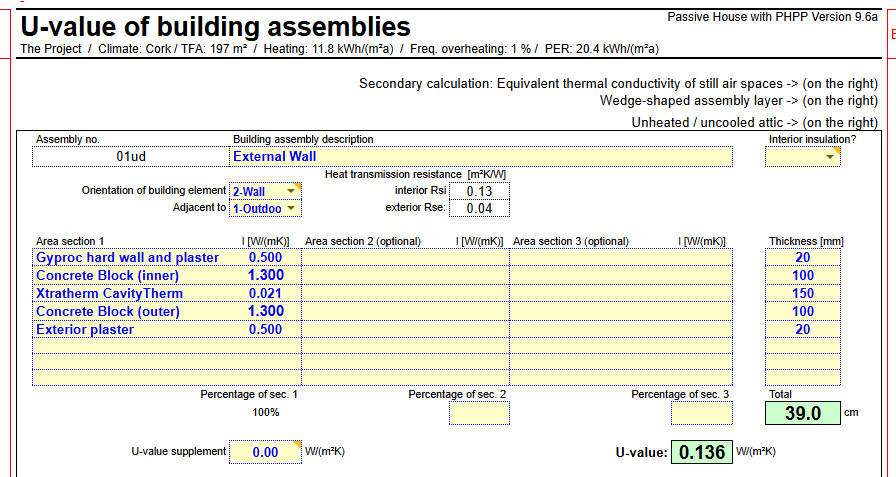Select Gyproc hard wall and plaster cell
896x477 pixels.
pyautogui.click(x=131, y=258)
